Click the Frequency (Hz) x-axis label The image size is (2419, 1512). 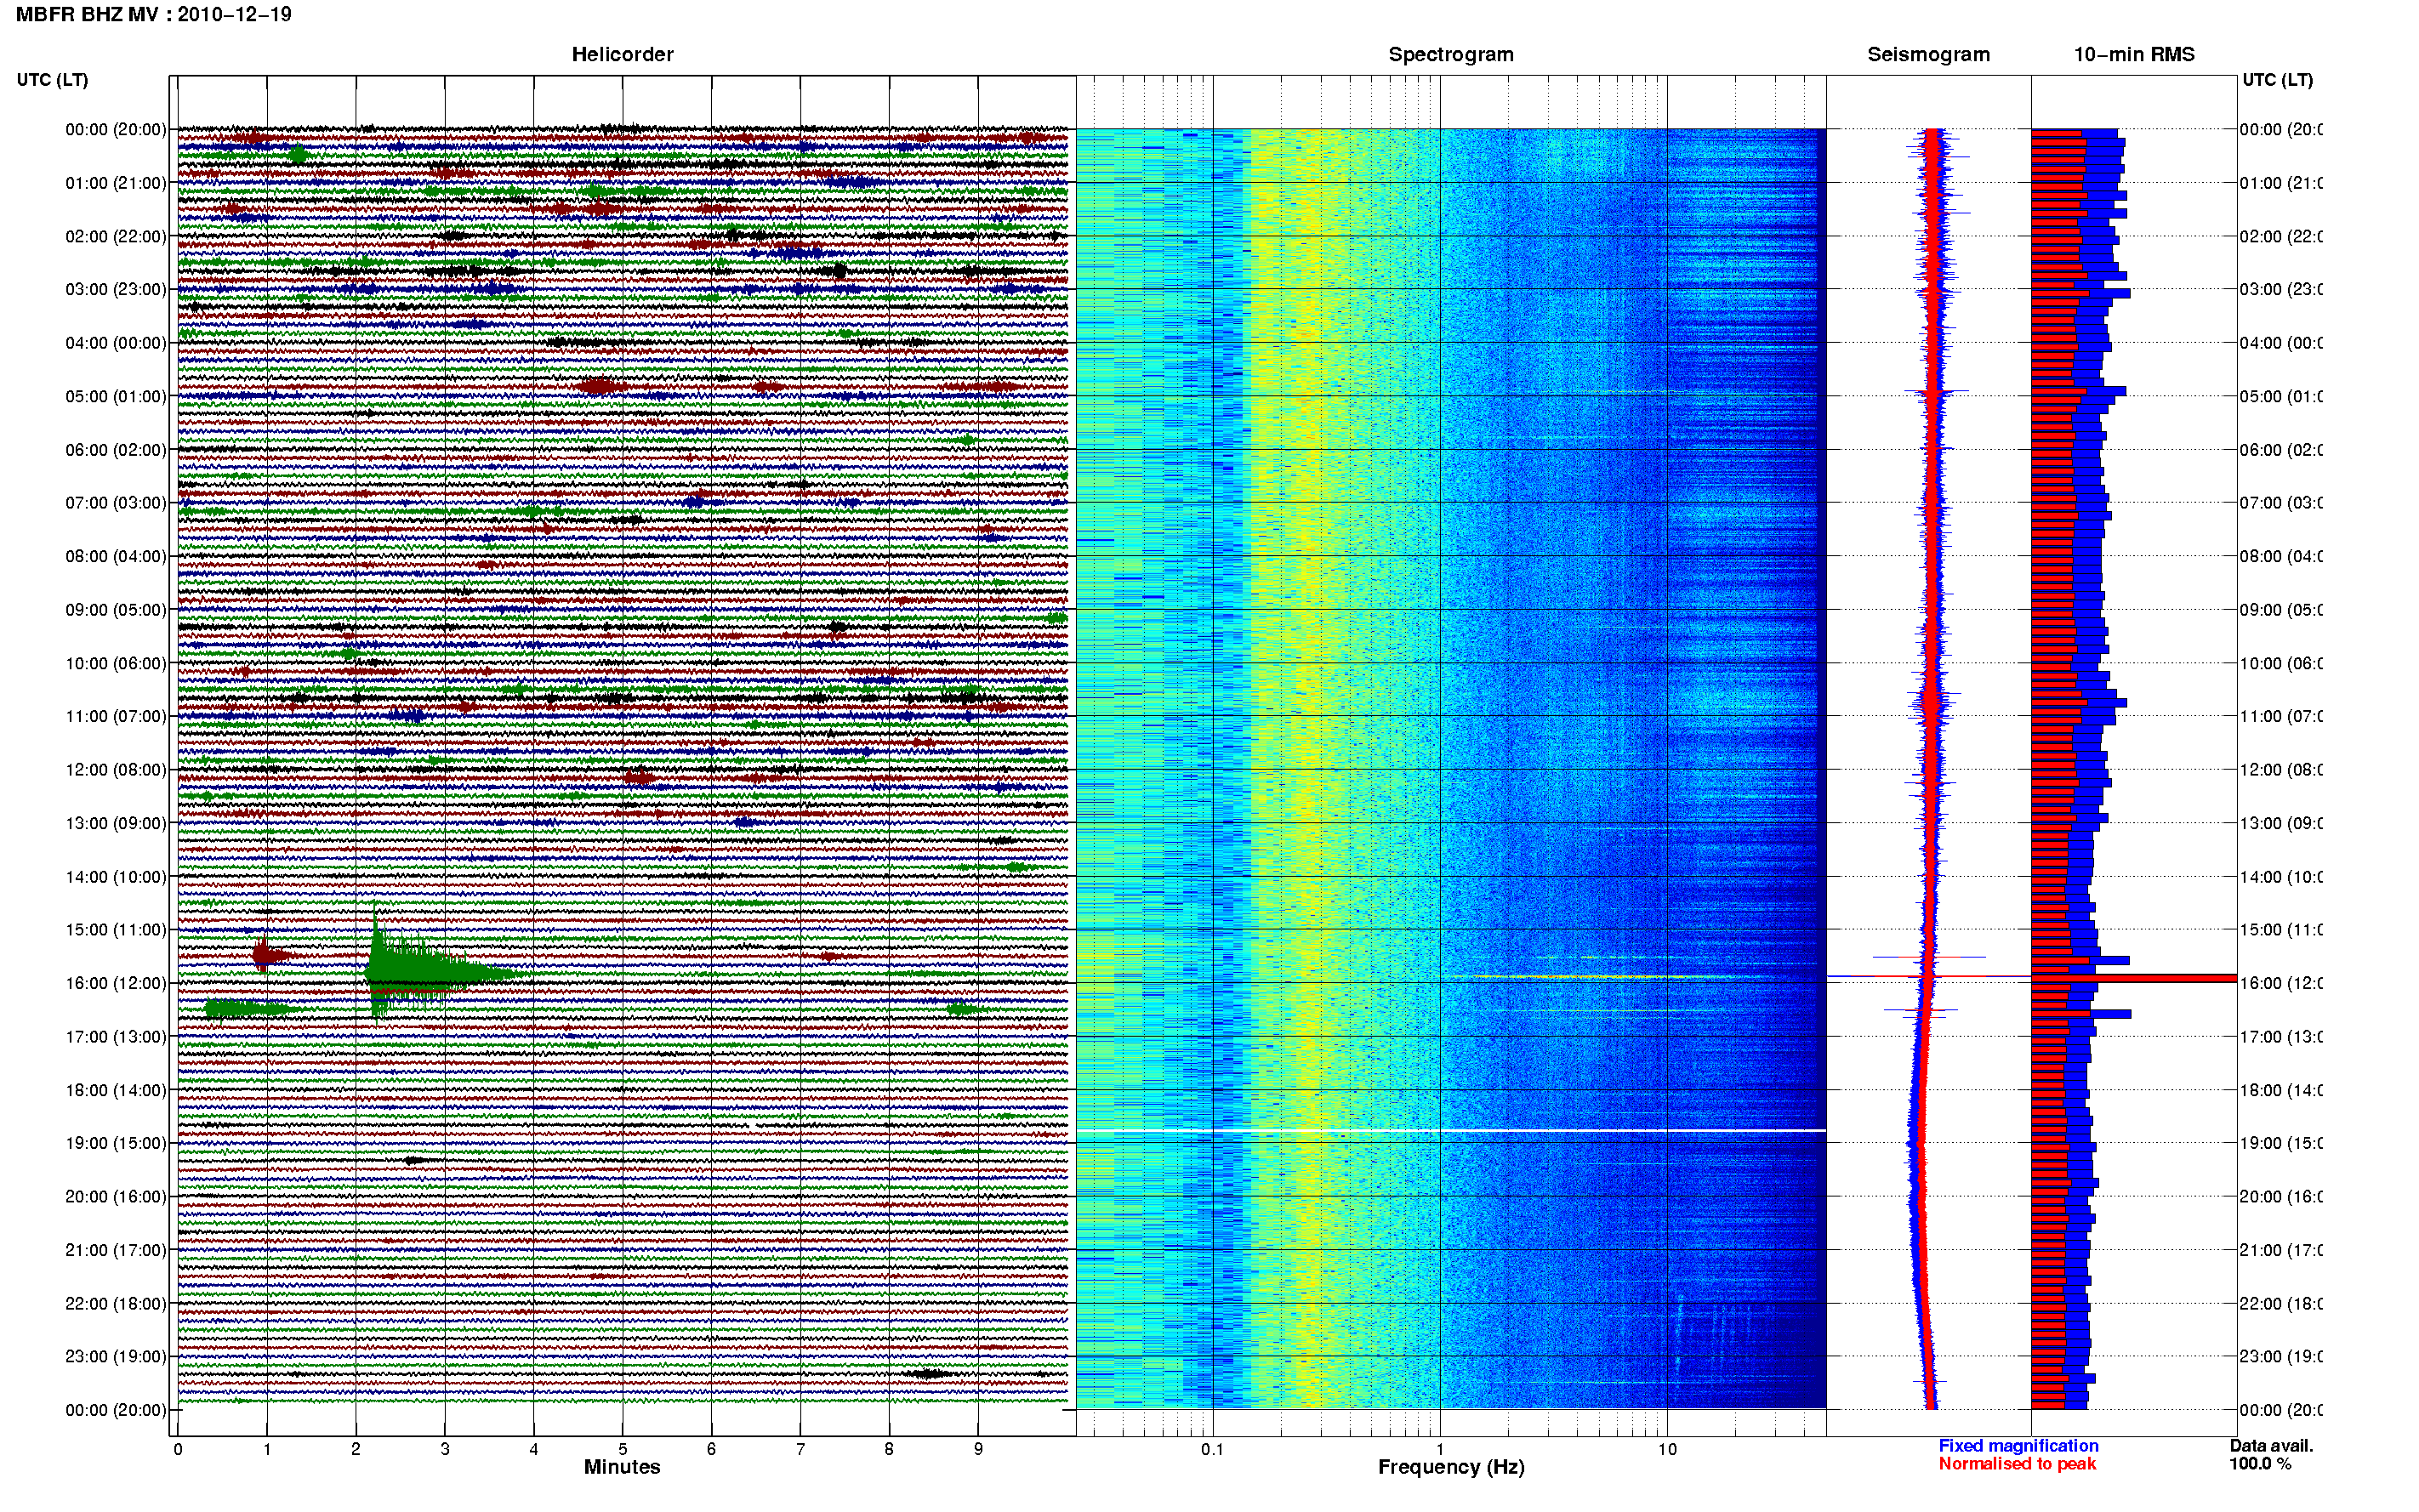tap(1451, 1467)
